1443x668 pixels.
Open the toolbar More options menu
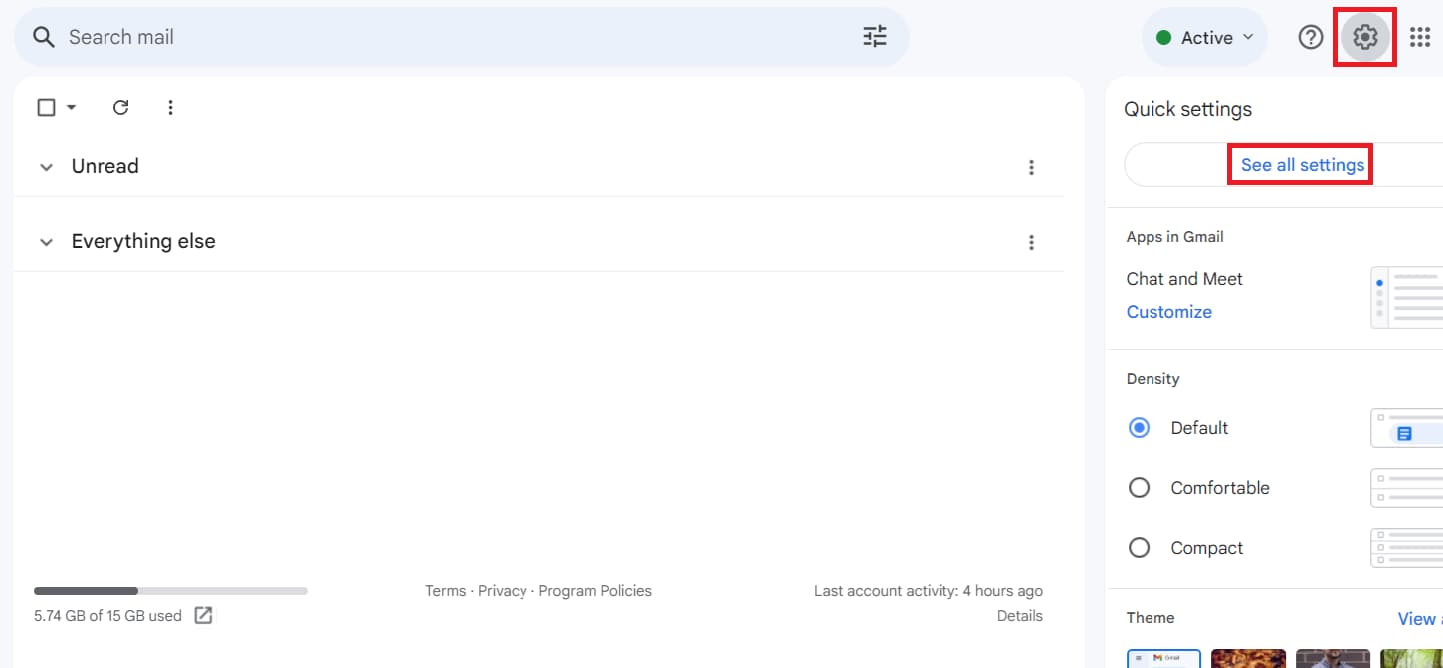click(x=170, y=107)
